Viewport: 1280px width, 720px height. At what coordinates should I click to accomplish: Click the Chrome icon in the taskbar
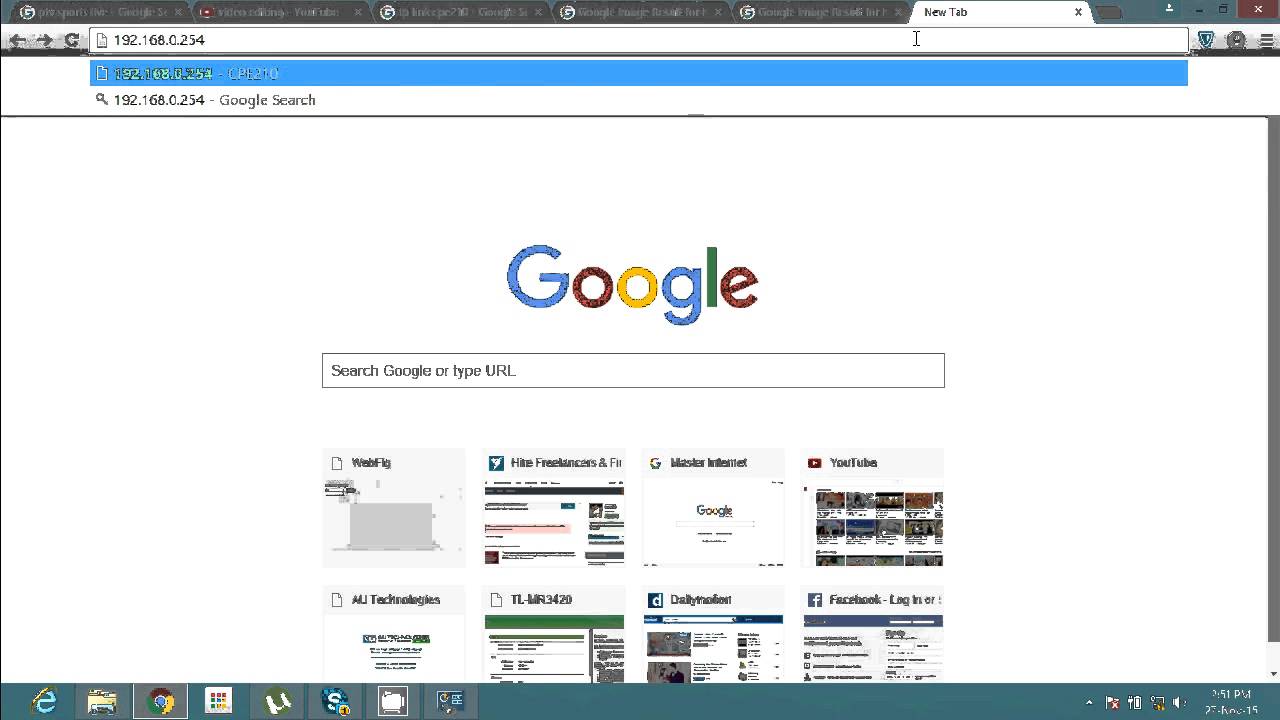(x=161, y=702)
